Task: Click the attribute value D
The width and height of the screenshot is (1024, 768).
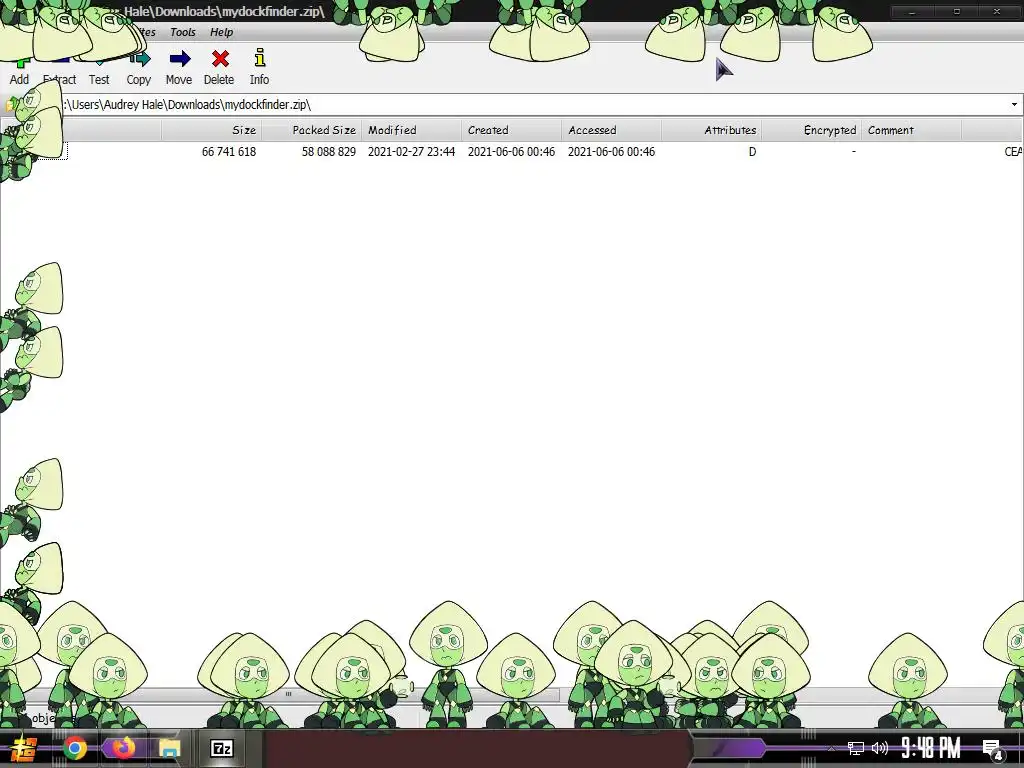Action: pos(752,152)
